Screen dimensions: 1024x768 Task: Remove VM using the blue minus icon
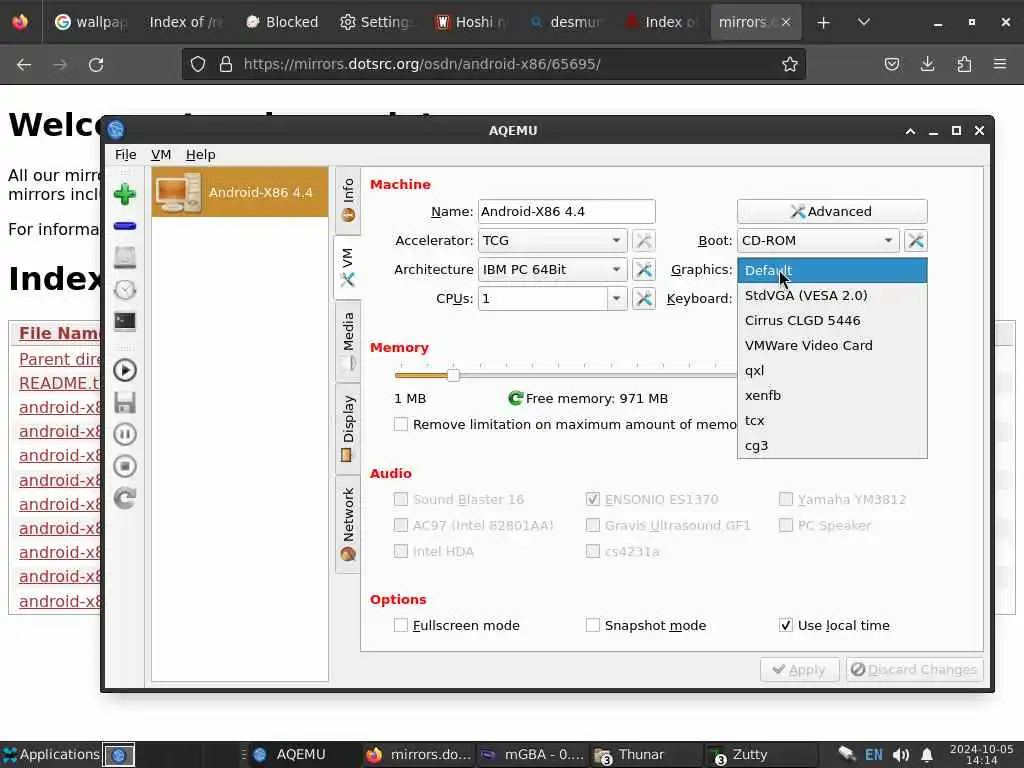(125, 226)
